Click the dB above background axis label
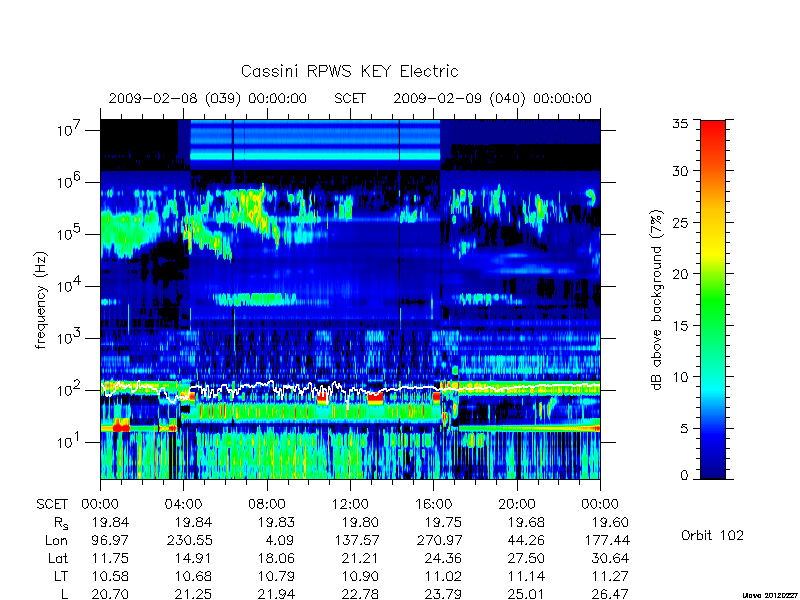800x600 pixels. coord(657,300)
